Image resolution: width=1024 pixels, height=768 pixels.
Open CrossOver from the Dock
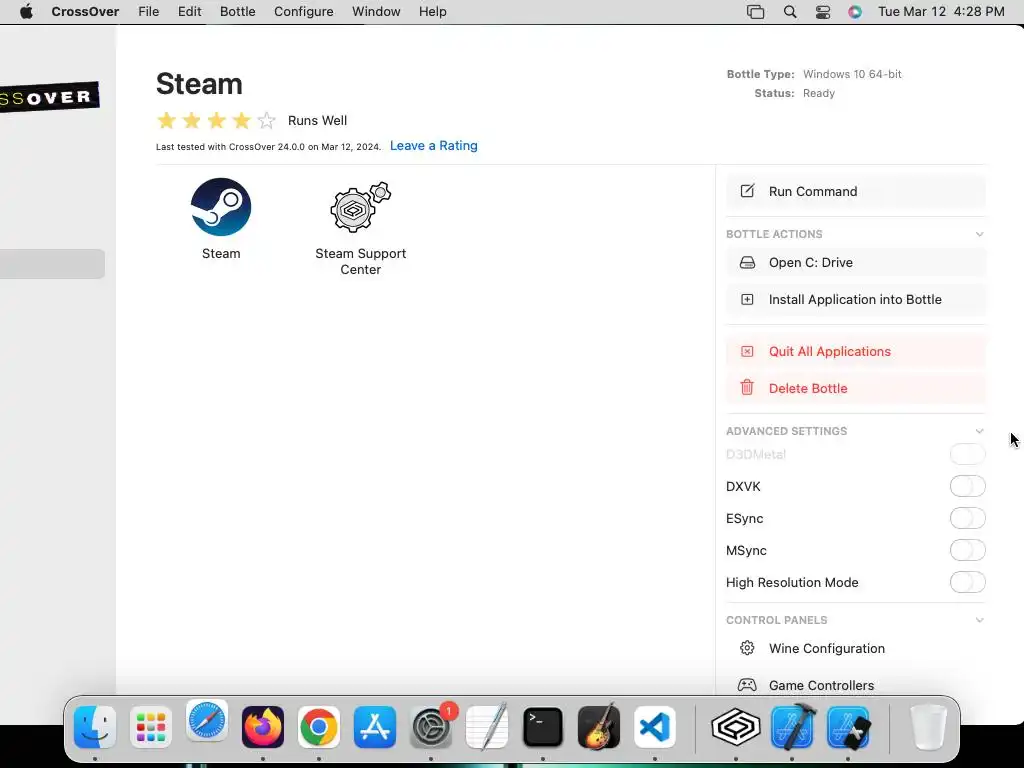coord(736,727)
